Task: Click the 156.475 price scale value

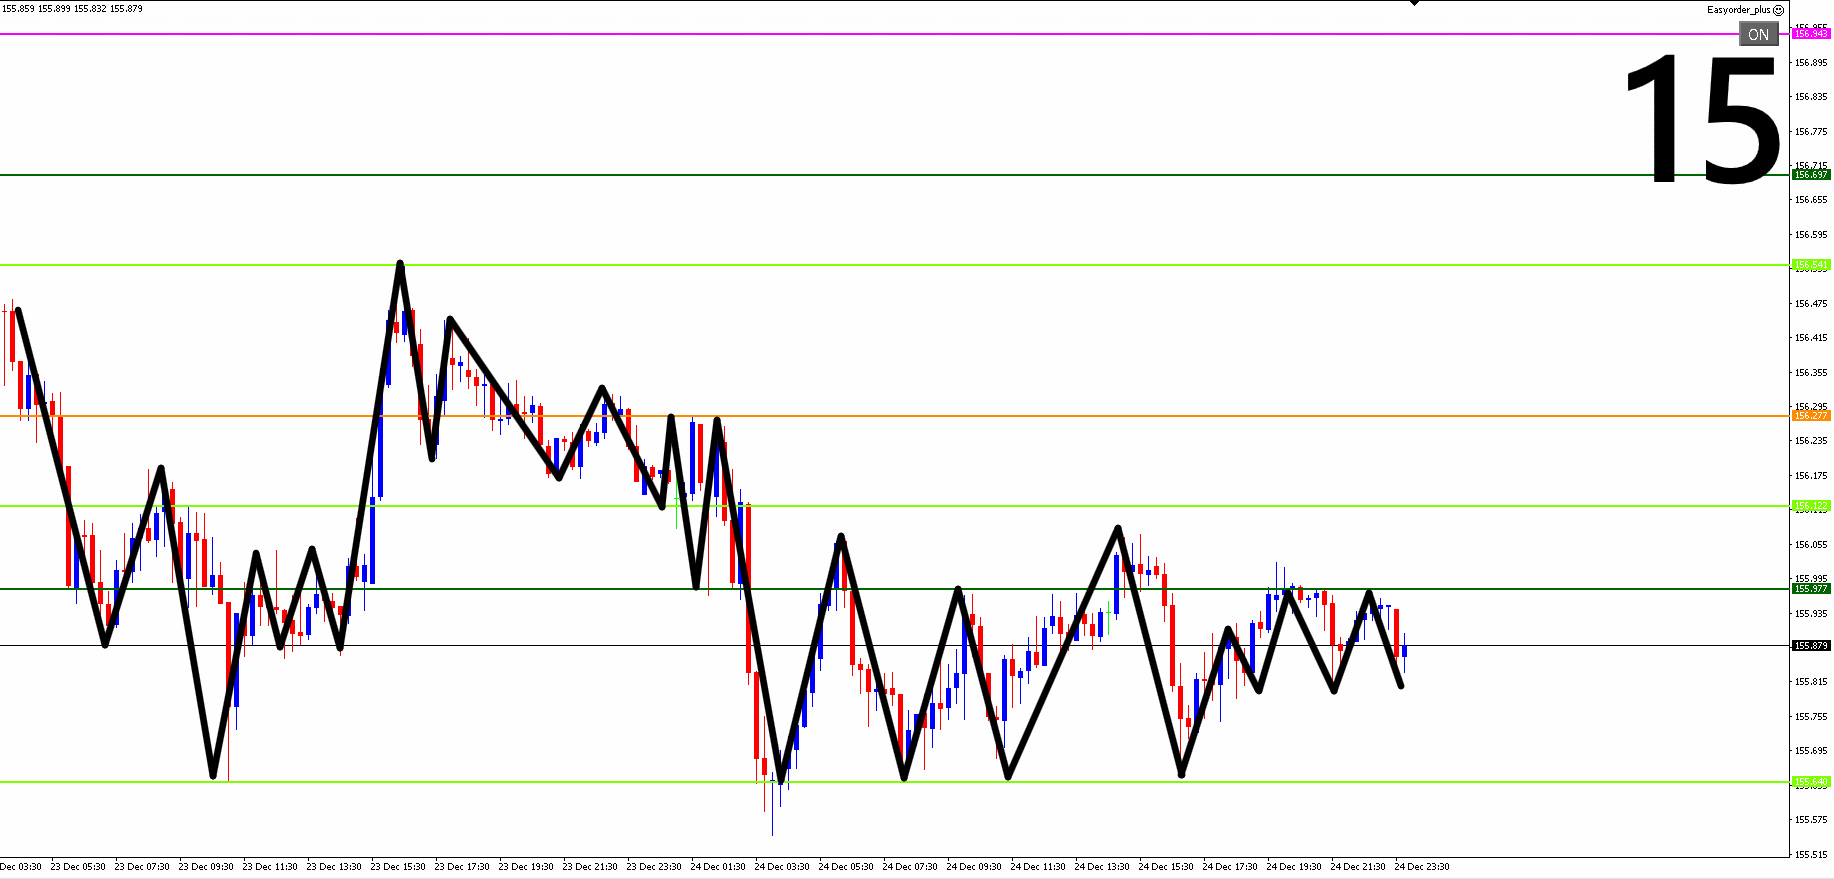Action: (x=1811, y=304)
